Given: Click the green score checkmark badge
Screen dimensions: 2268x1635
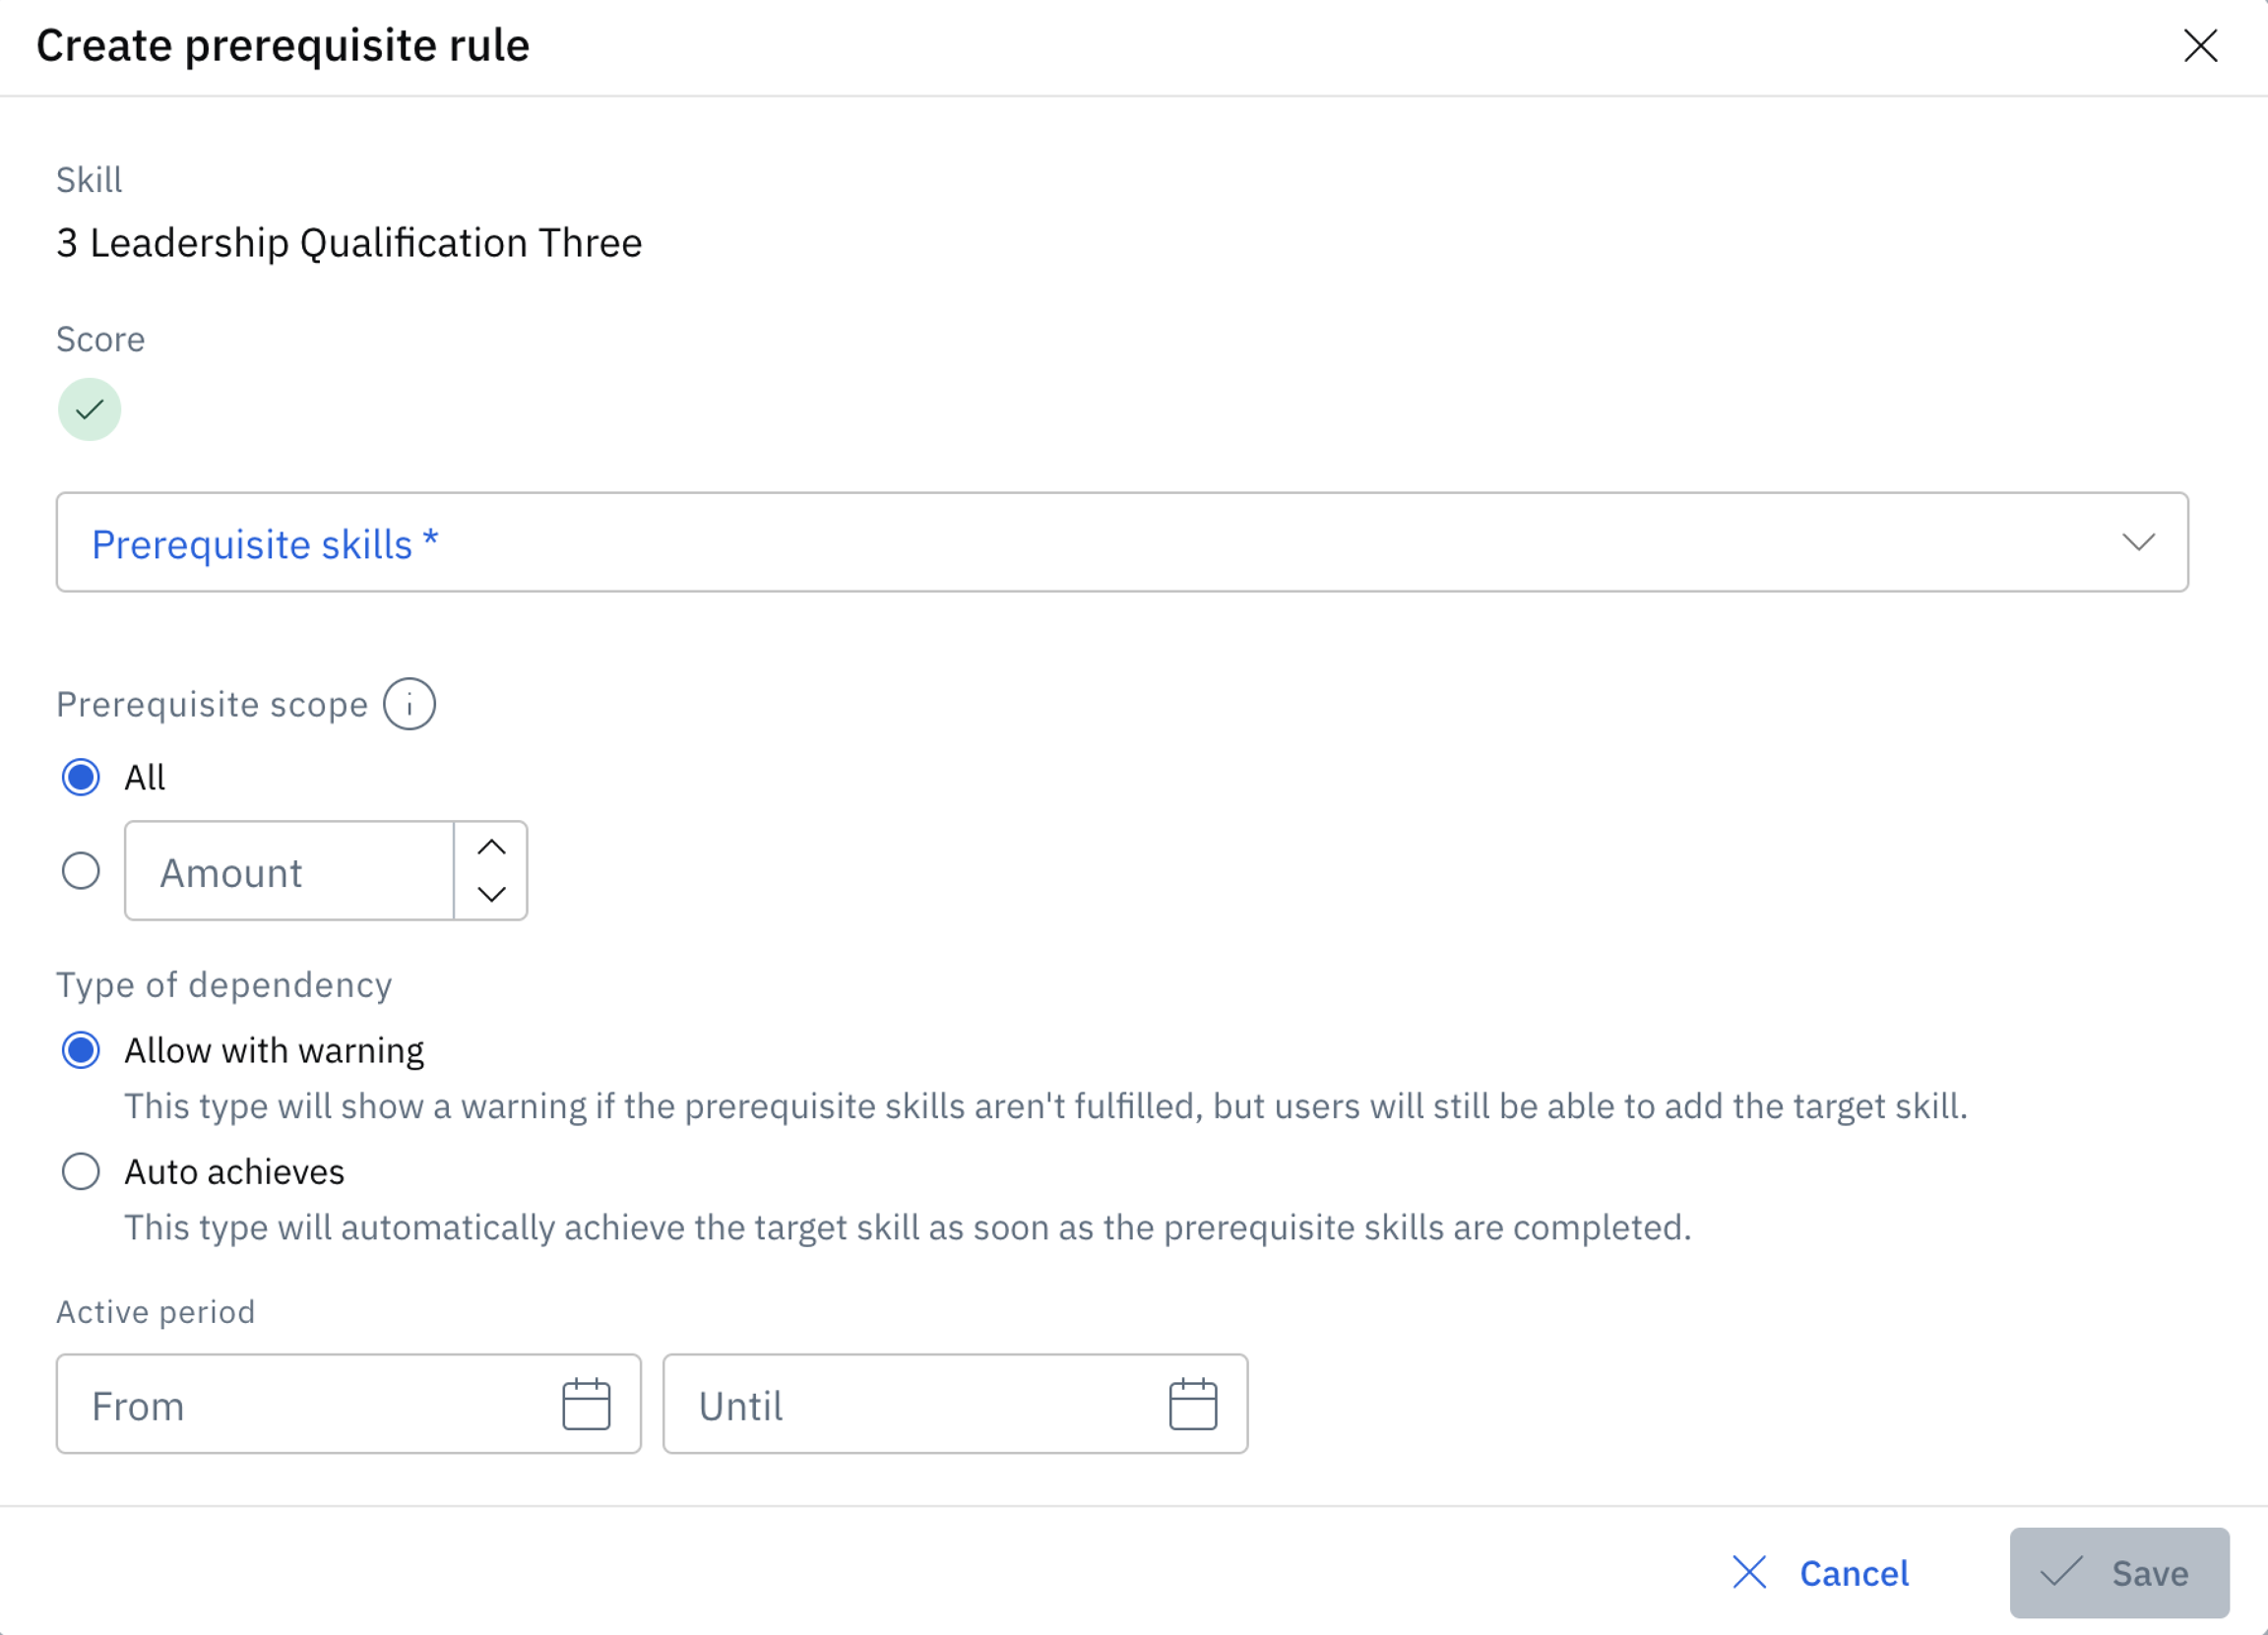Looking at the screenshot, I should (90, 409).
